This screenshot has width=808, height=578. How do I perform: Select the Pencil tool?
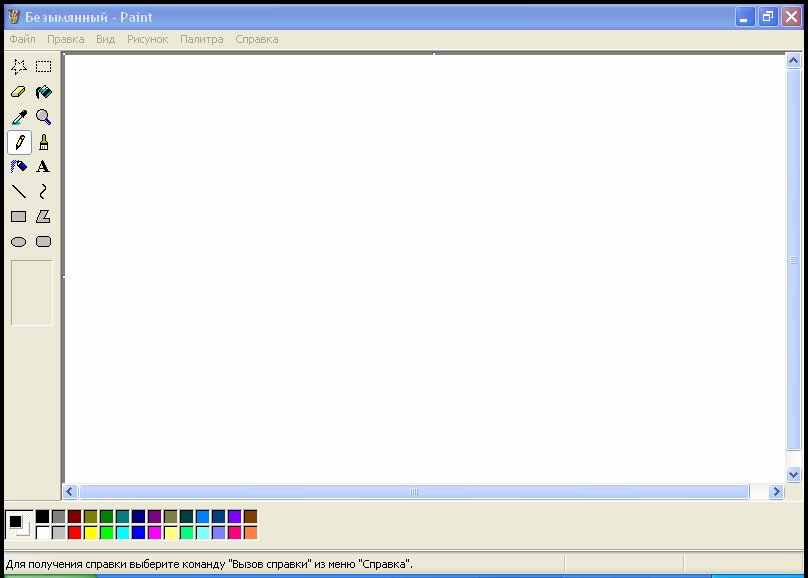click(19, 142)
